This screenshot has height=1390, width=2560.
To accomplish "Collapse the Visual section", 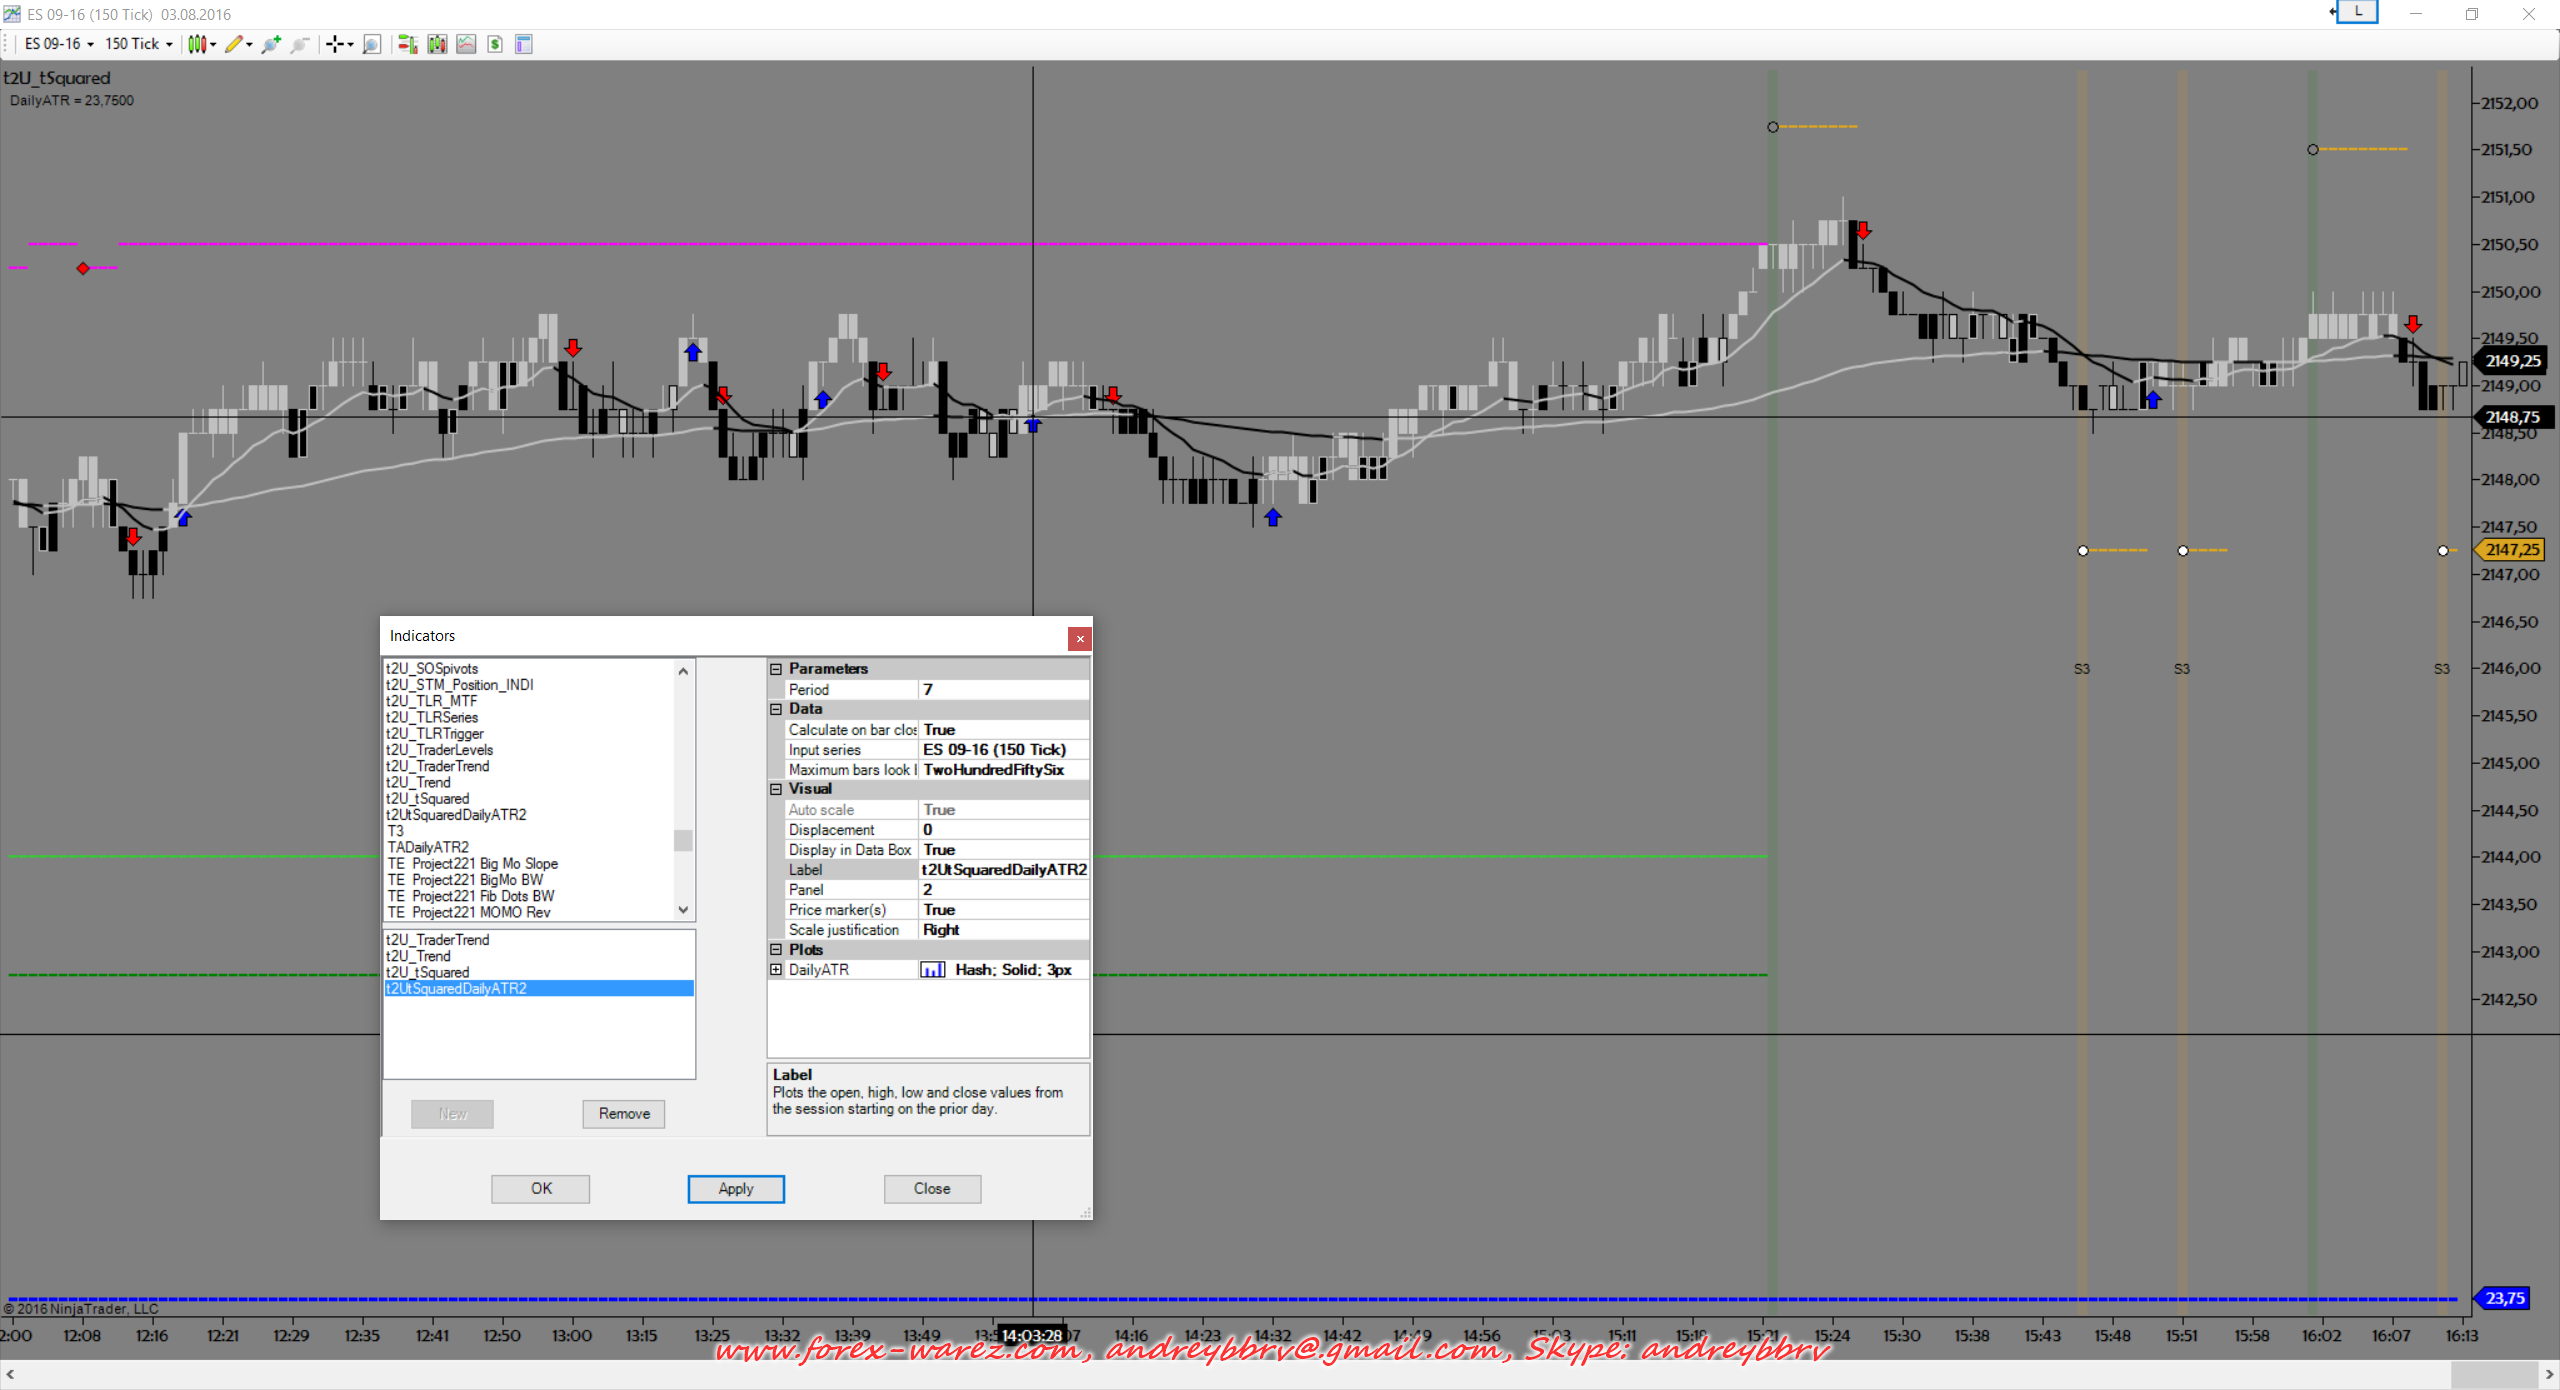I will [x=776, y=789].
